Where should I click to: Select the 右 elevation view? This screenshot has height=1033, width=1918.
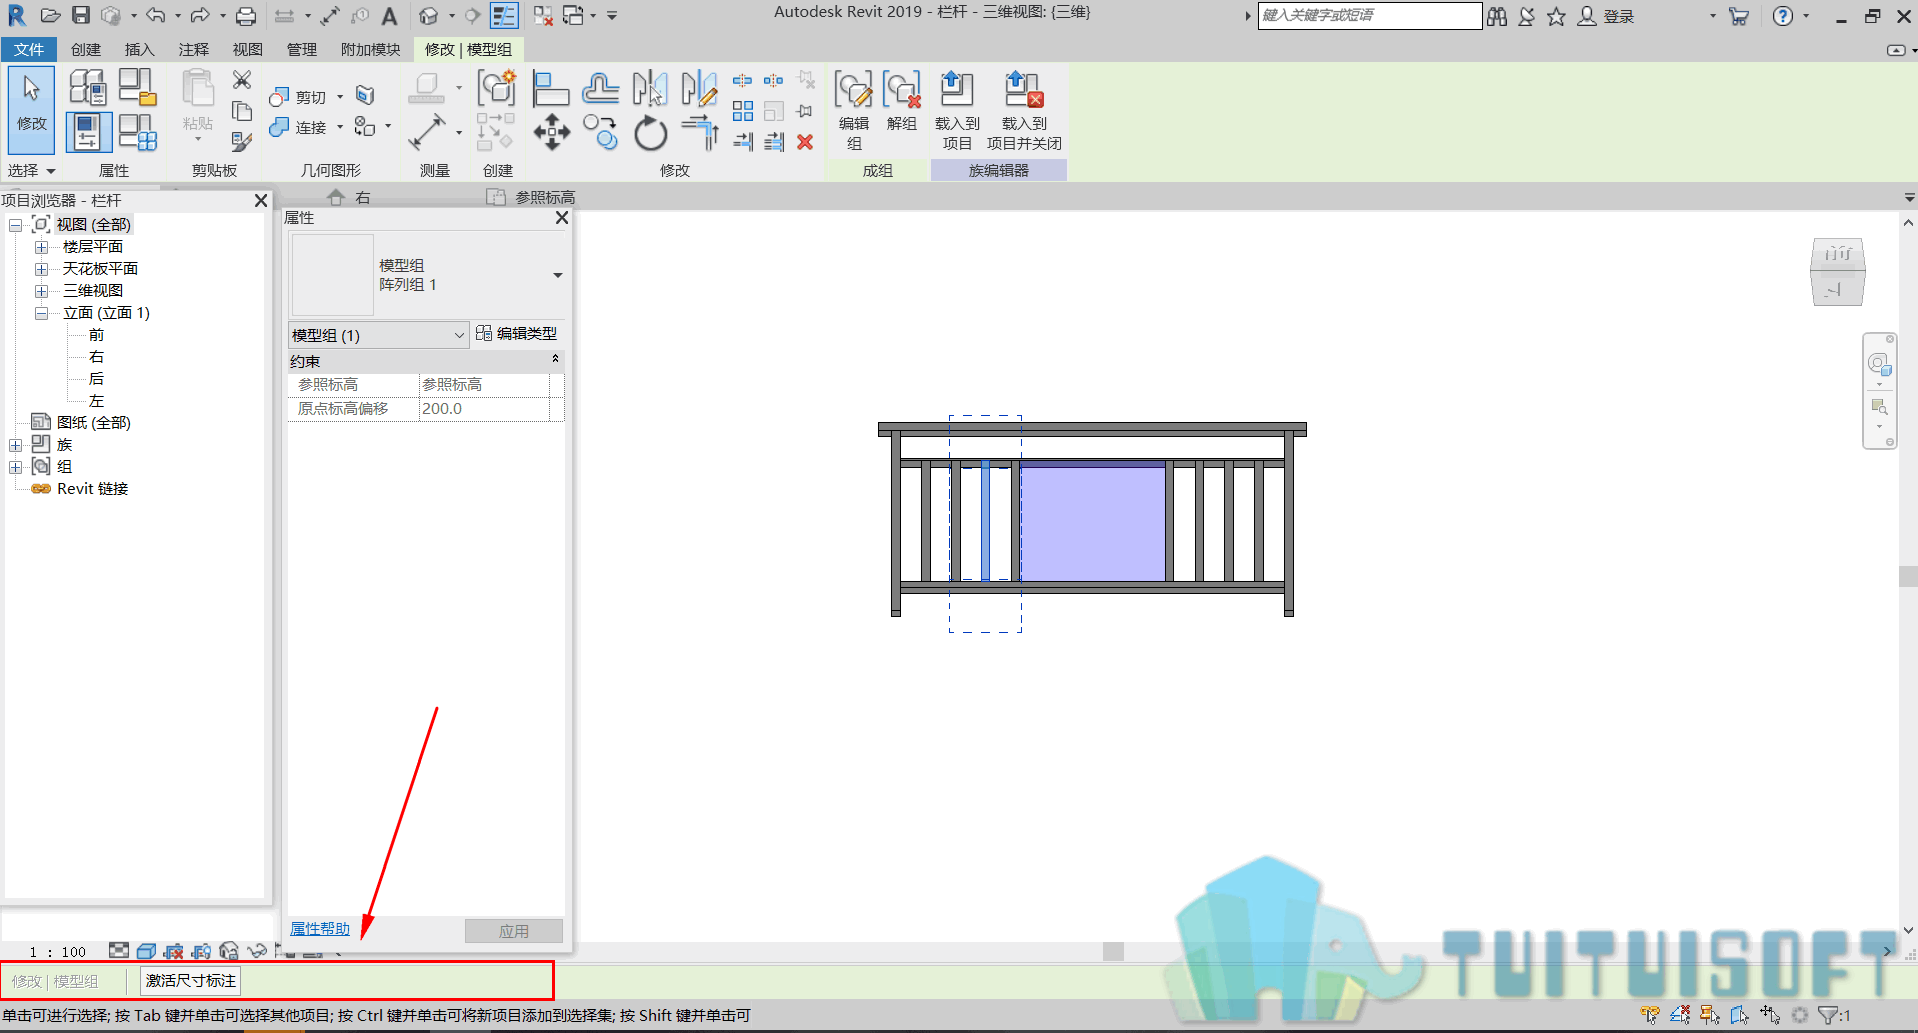tap(96, 357)
